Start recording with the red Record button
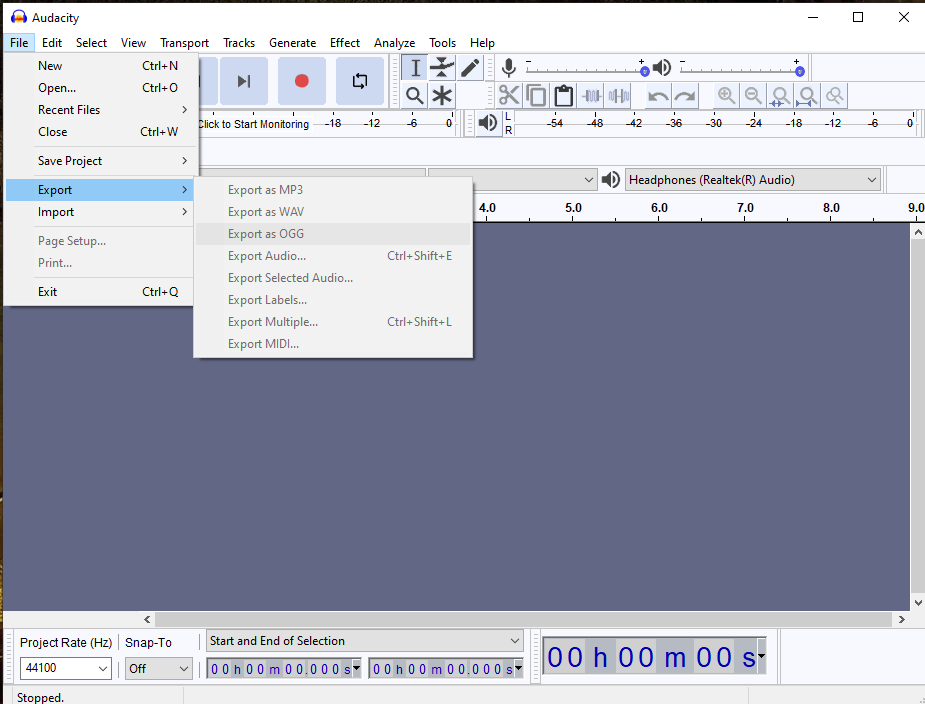 [301, 81]
